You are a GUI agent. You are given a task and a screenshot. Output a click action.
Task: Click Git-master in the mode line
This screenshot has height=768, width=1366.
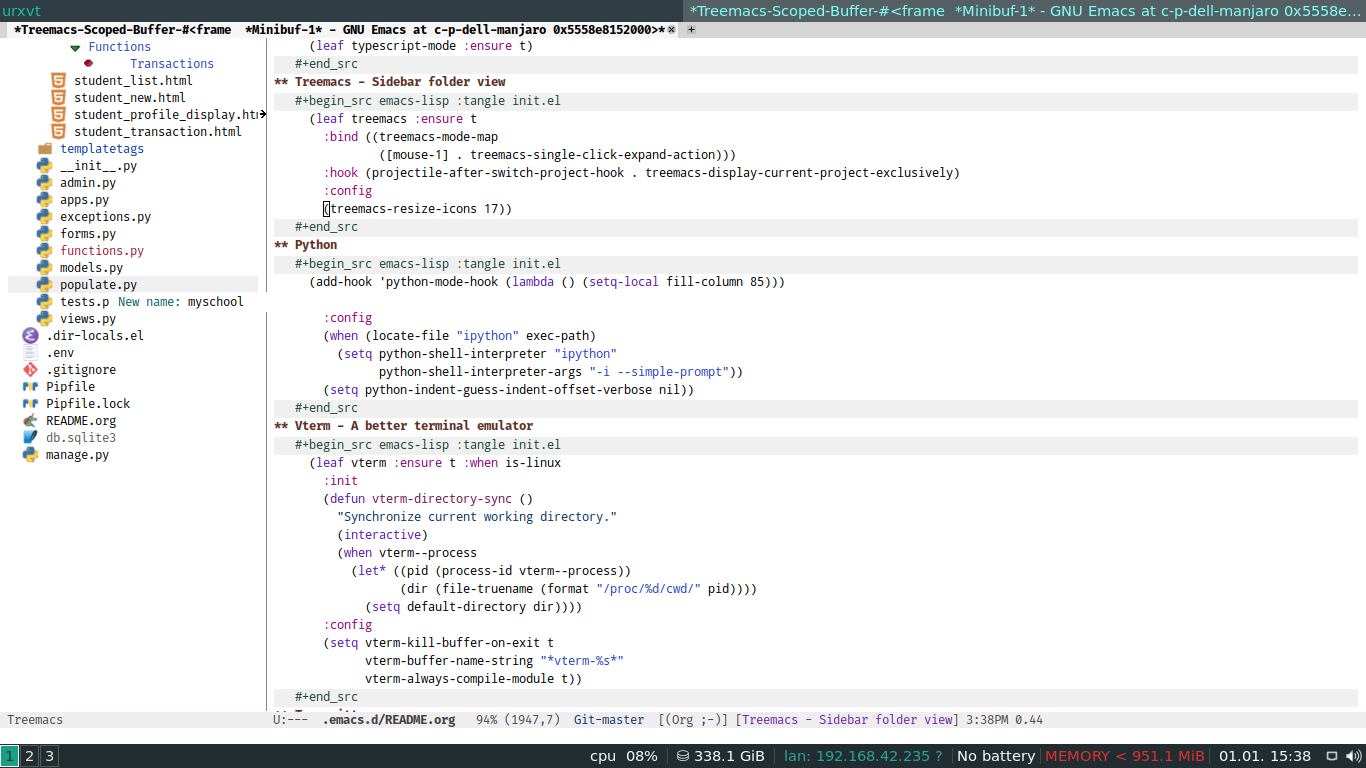point(609,720)
